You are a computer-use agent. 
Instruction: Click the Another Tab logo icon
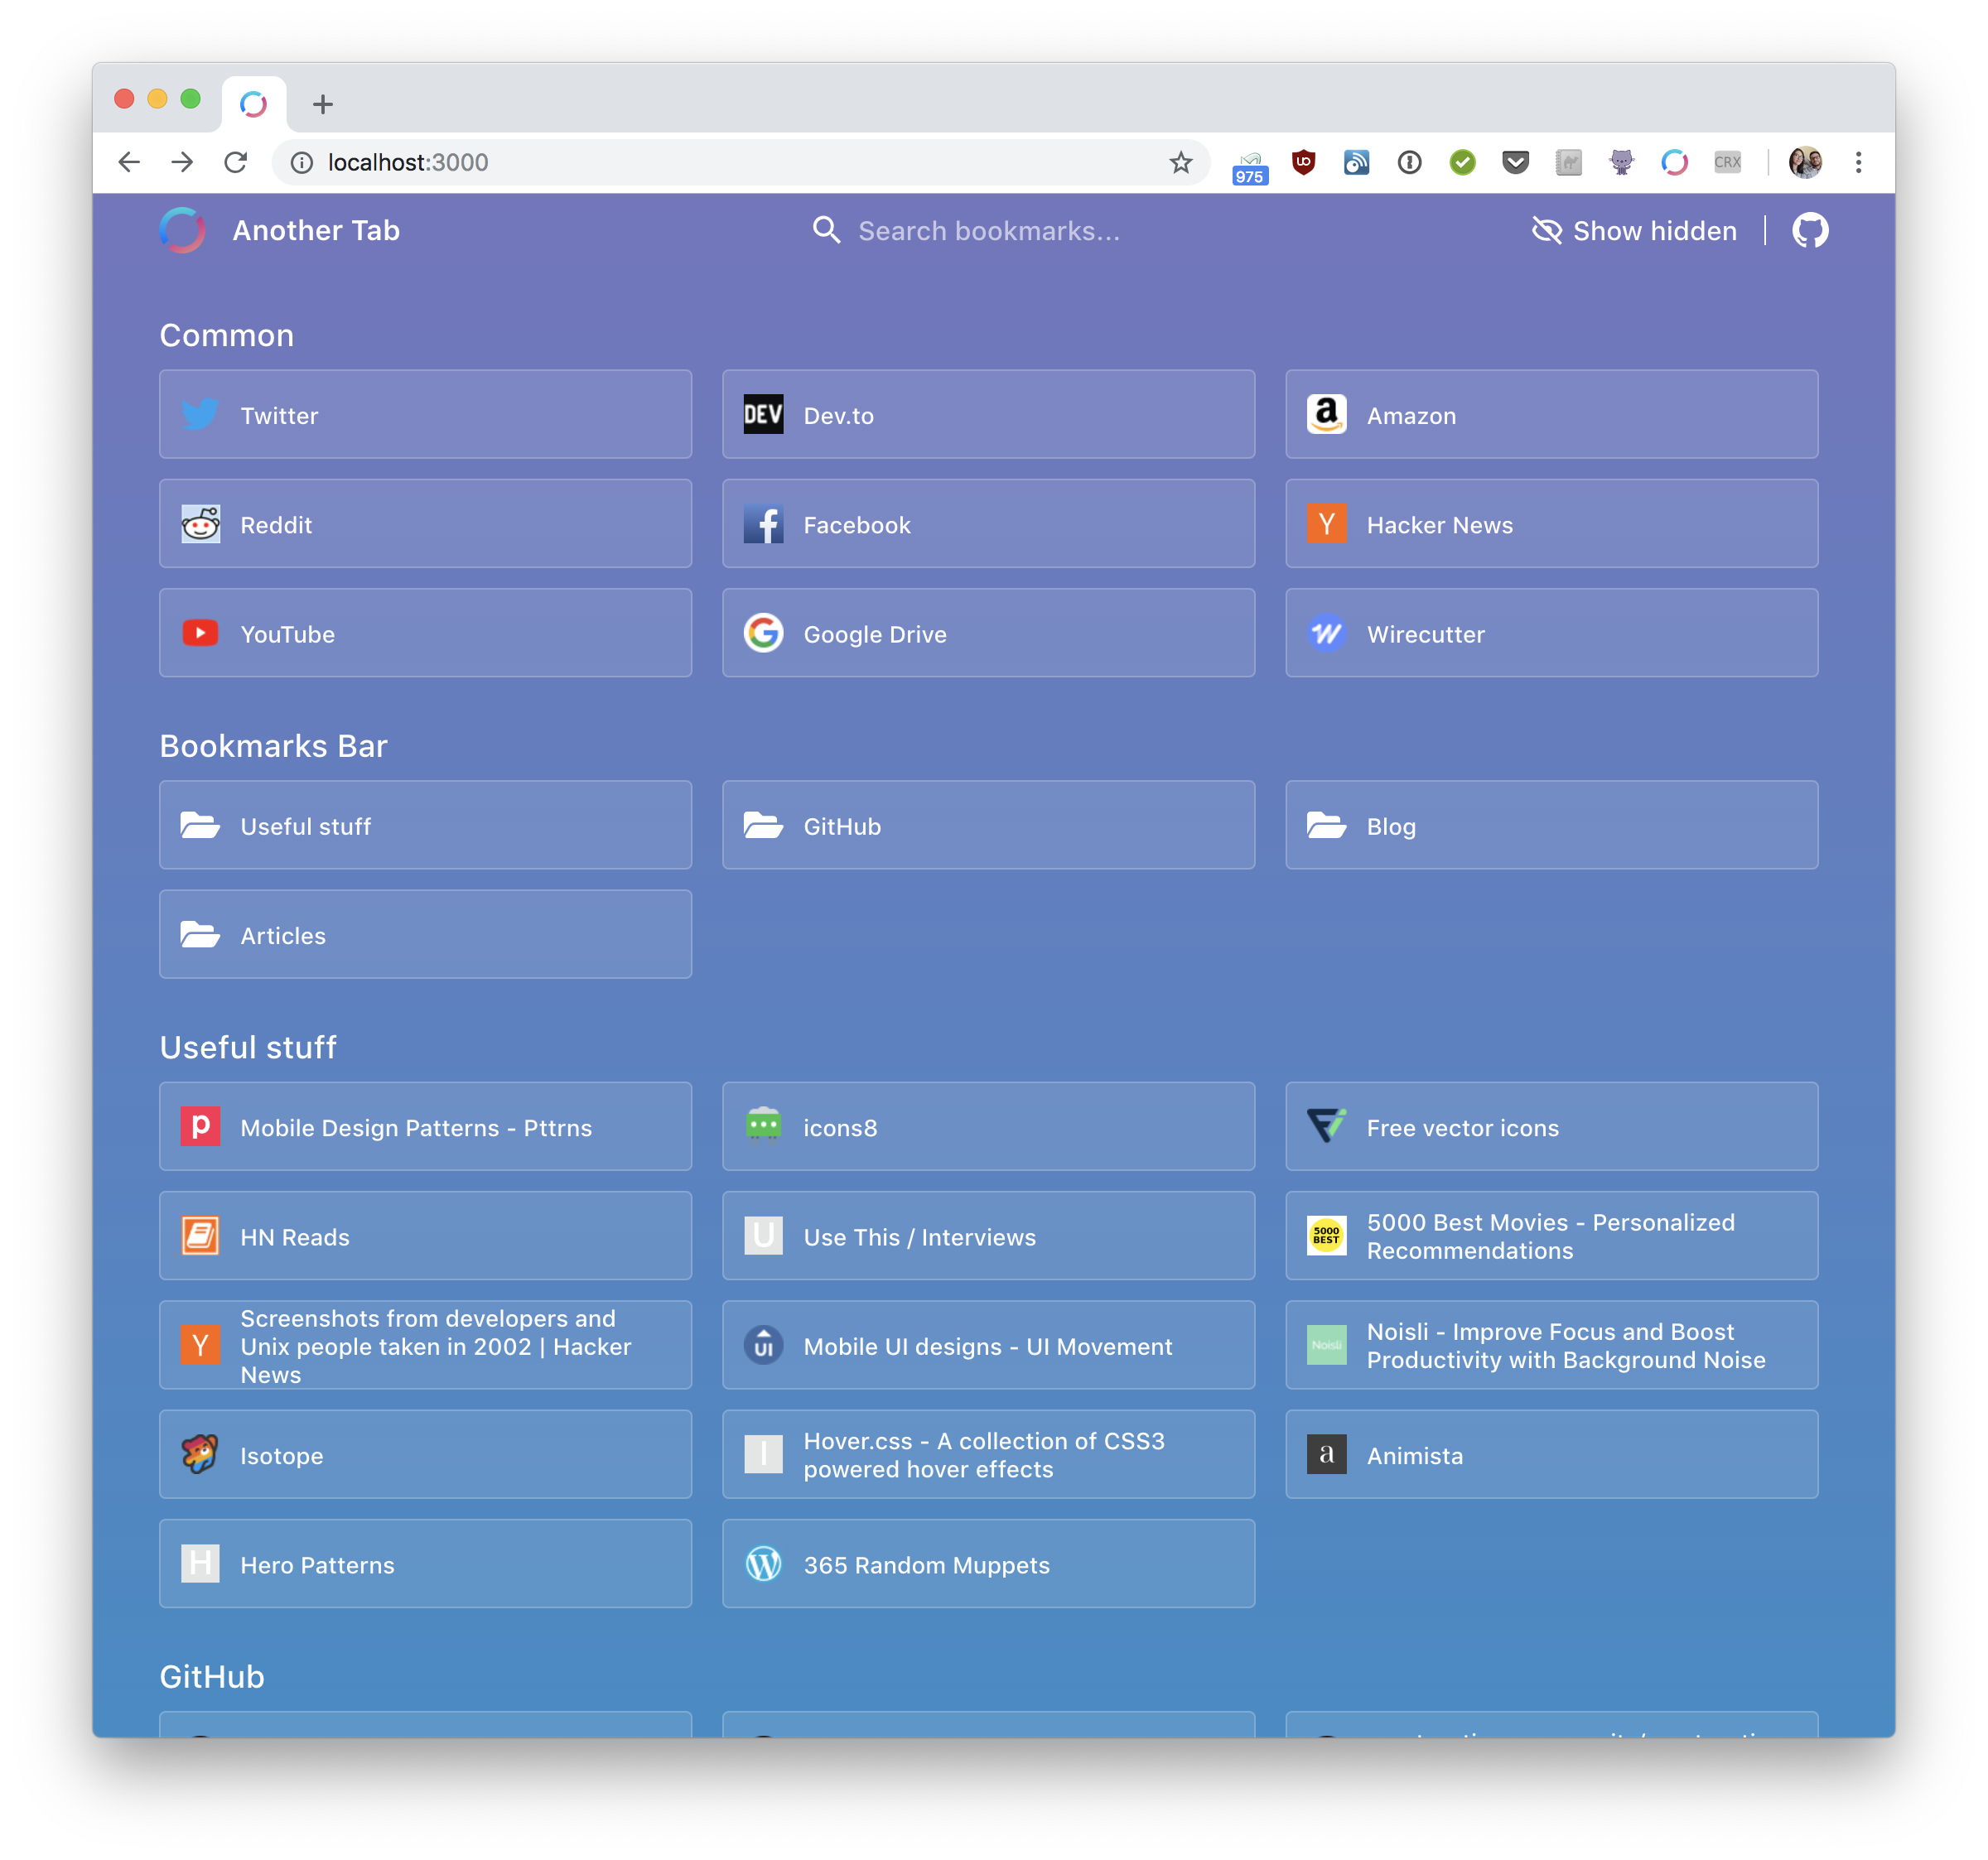pyautogui.click(x=183, y=231)
